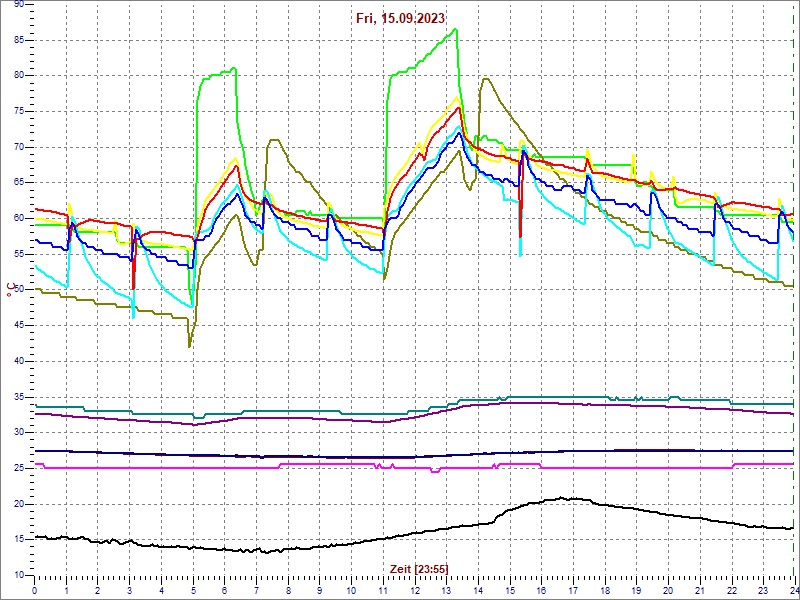This screenshot has width=800, height=600.
Task: Click hour 24 on the time axis
Action: [x=794, y=589]
